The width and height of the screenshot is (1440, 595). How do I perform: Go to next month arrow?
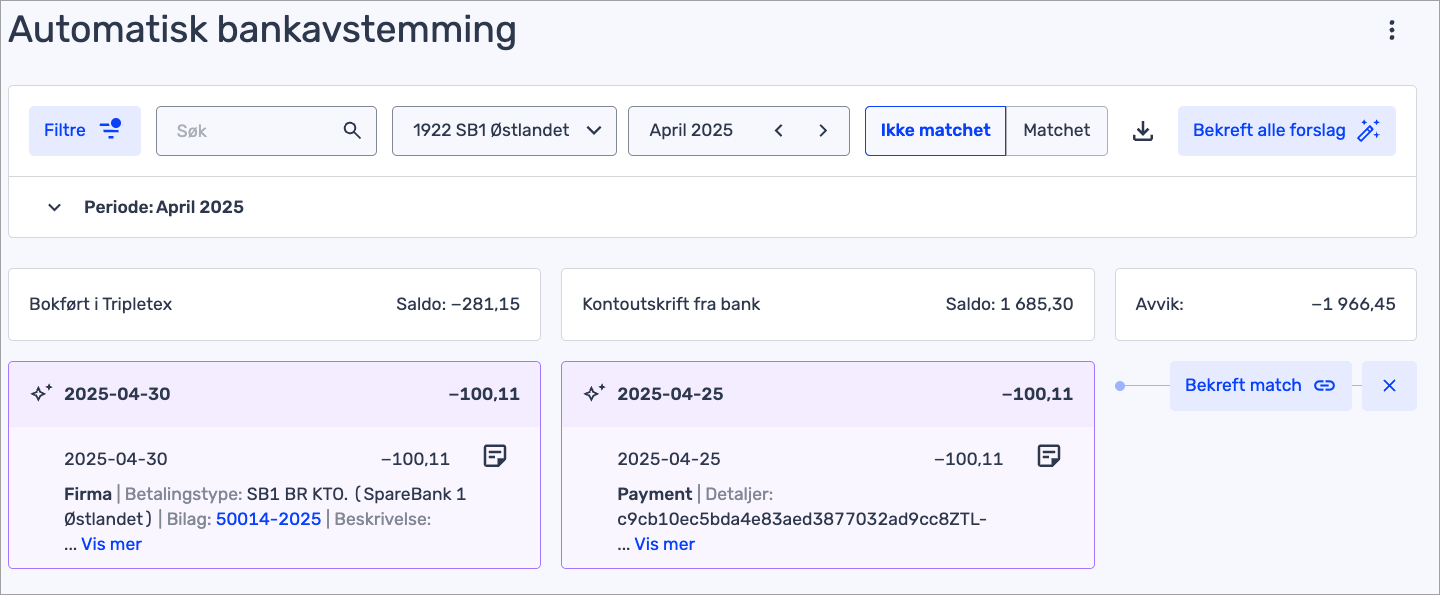823,131
